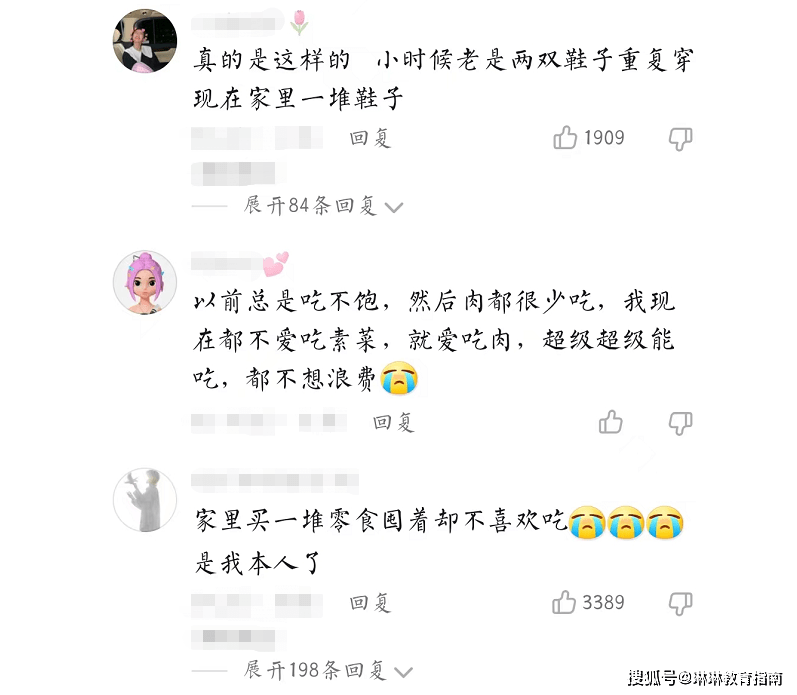The image size is (797, 695).
Task: Open the pink-haired cartoon avatar profile
Action: click(x=145, y=282)
